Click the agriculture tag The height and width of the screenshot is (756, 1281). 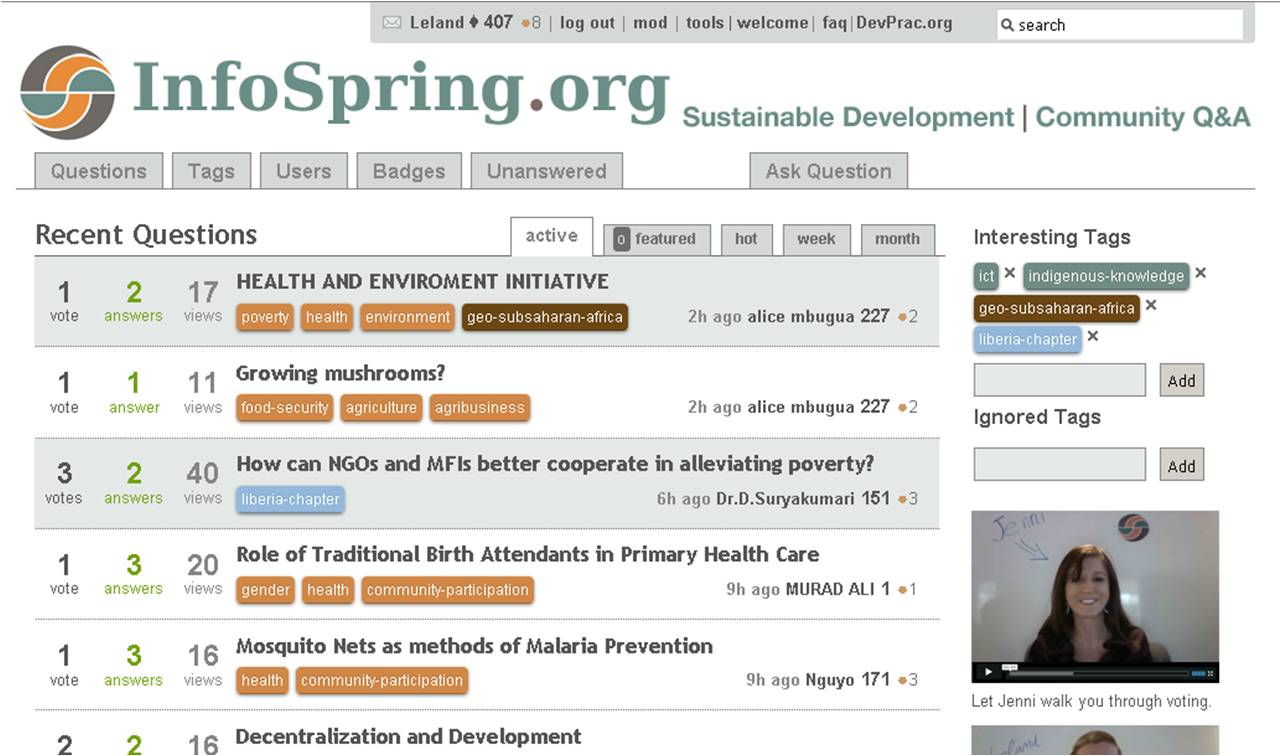tap(381, 408)
